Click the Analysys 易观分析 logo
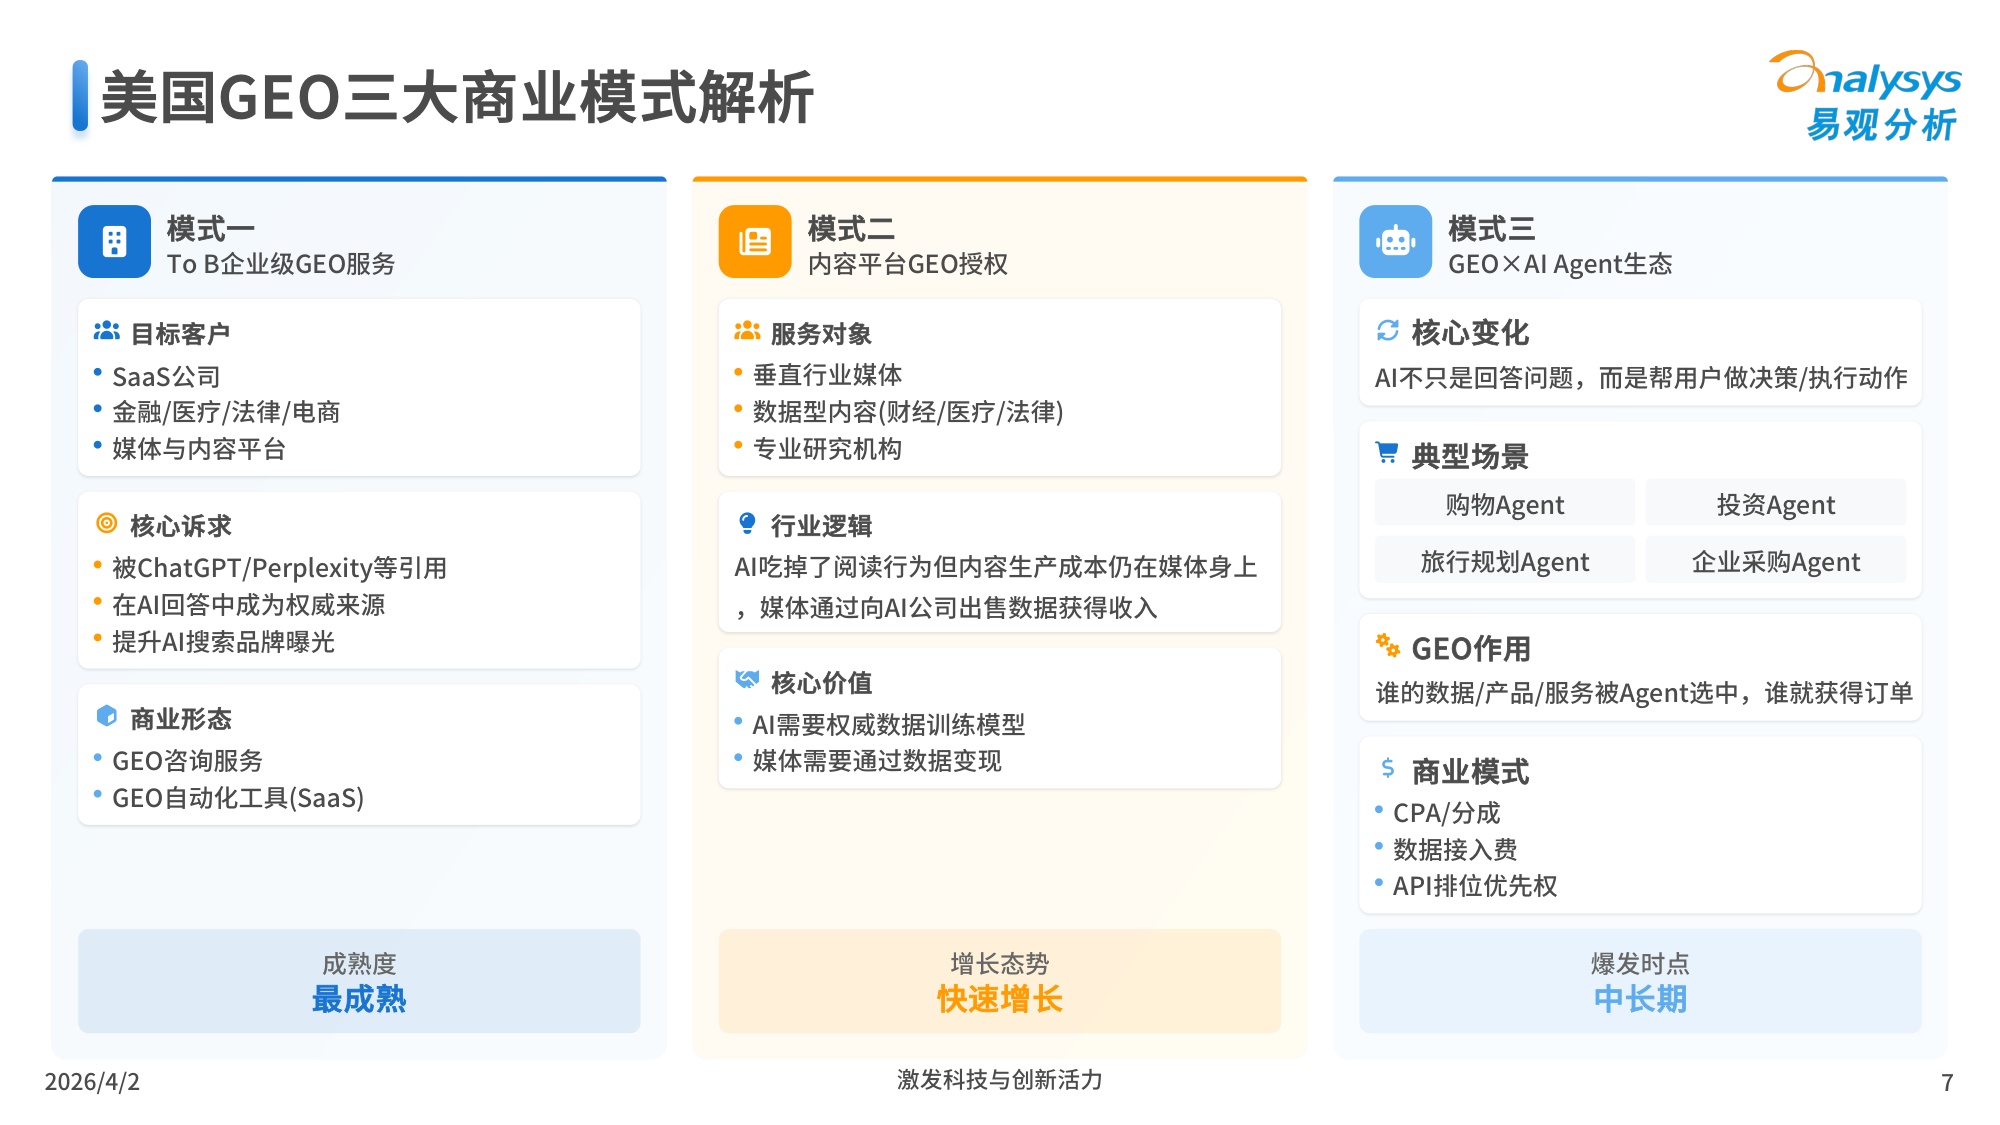2000x1125 pixels. [x=1865, y=96]
